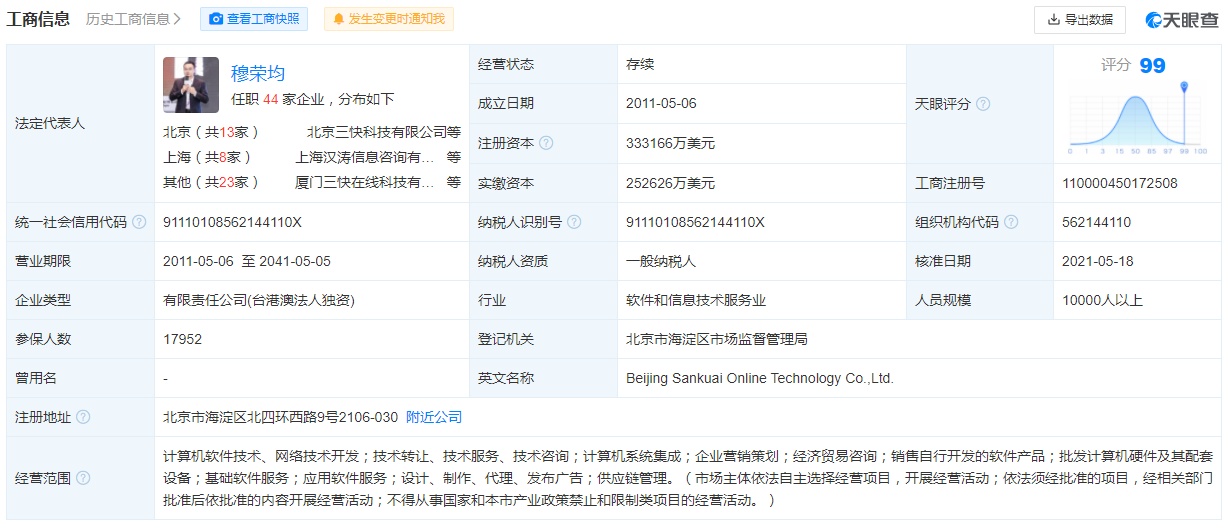1228x531 pixels.
Task: Click help icon next to 统一社会信用代码
Action: pyautogui.click(x=139, y=222)
